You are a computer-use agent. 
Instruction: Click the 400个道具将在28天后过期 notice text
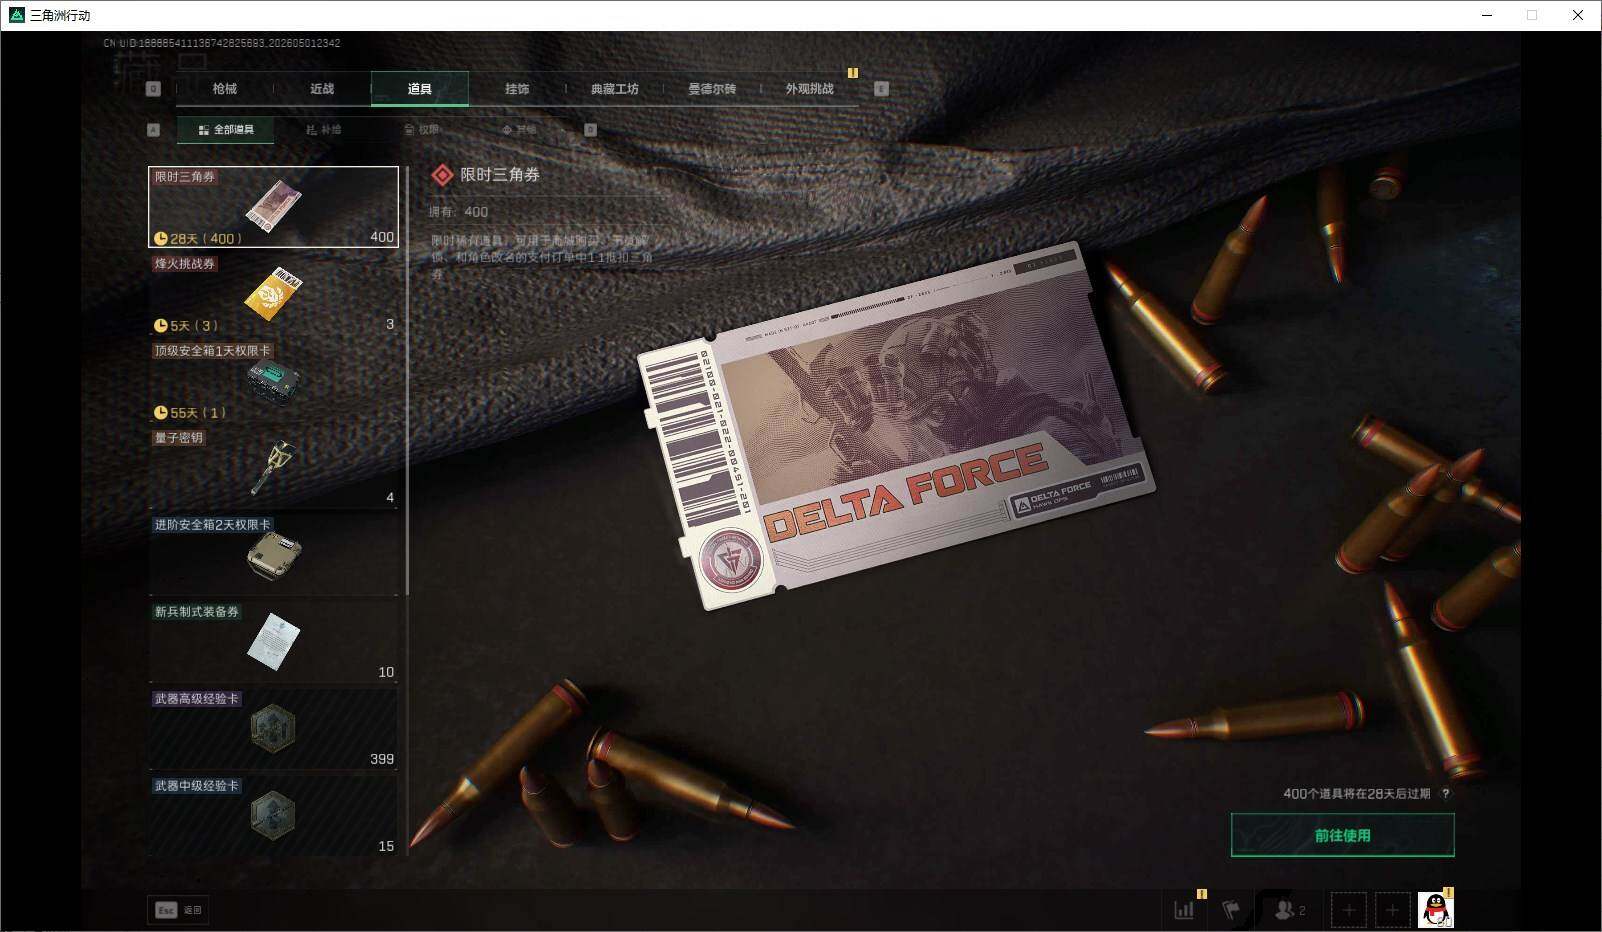[x=1357, y=794]
